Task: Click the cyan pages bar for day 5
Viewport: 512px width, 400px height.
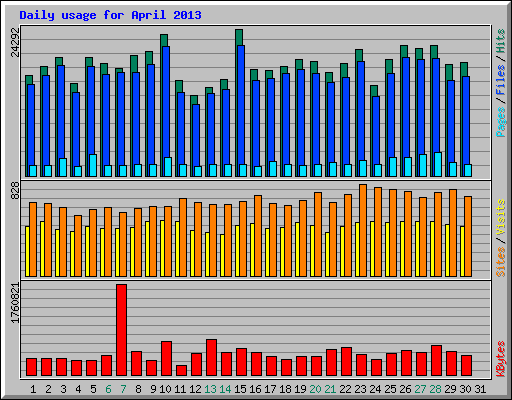Action: (x=93, y=165)
